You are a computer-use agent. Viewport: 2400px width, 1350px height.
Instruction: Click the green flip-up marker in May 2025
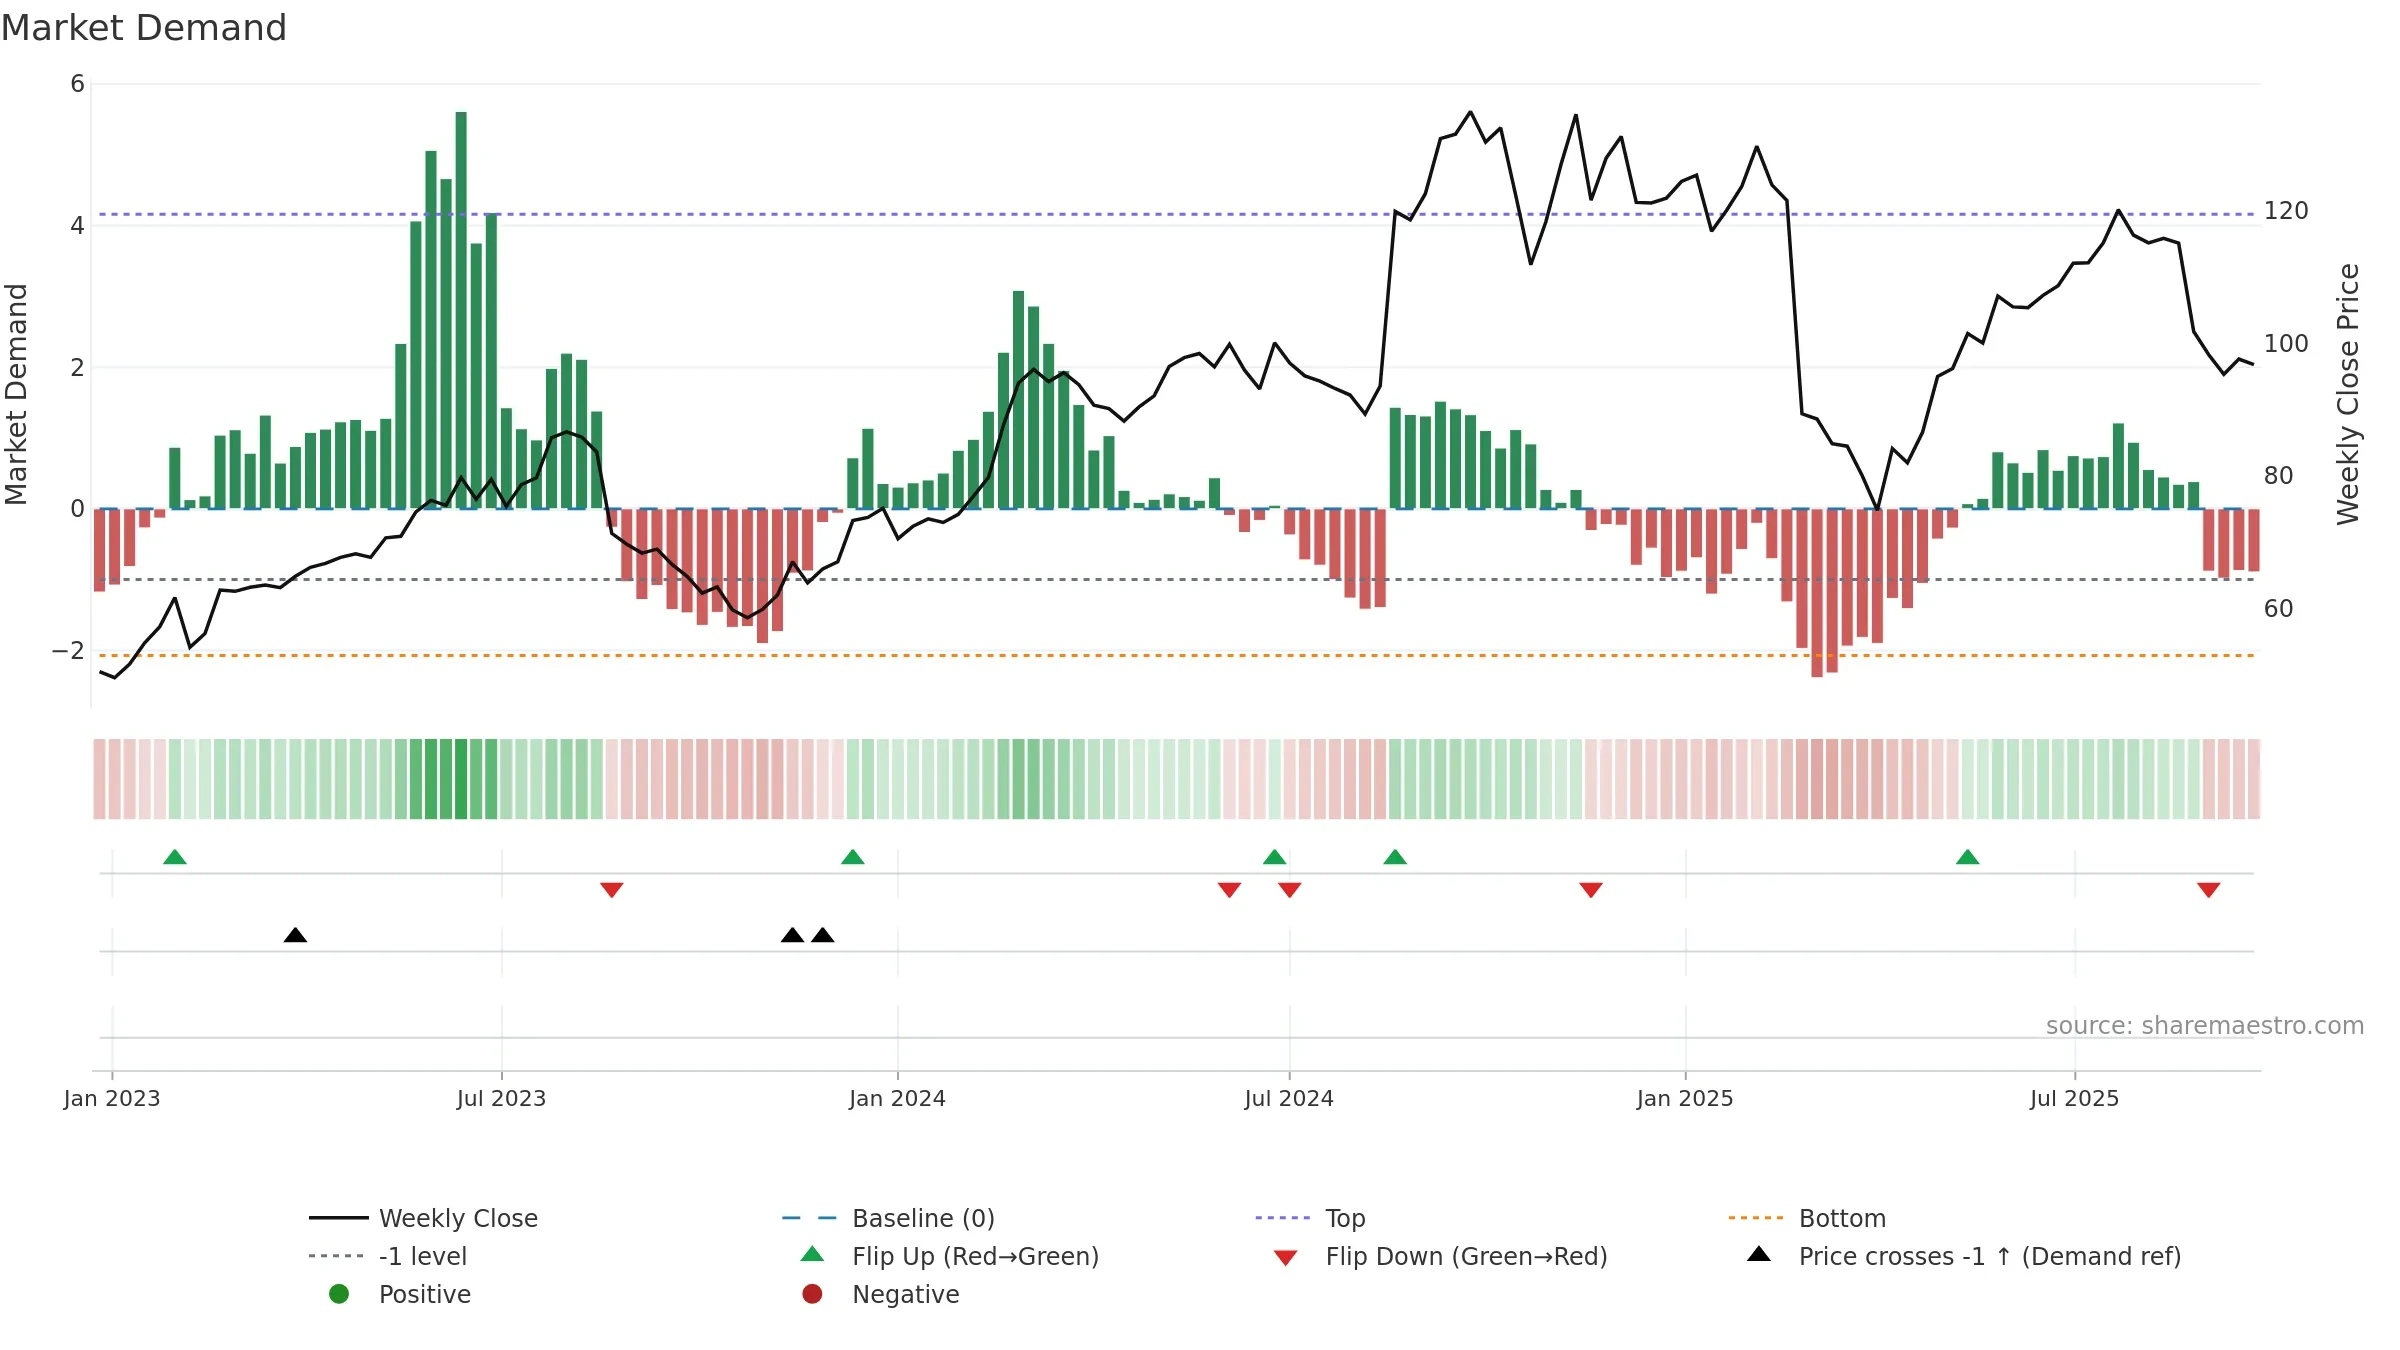[x=1967, y=857]
